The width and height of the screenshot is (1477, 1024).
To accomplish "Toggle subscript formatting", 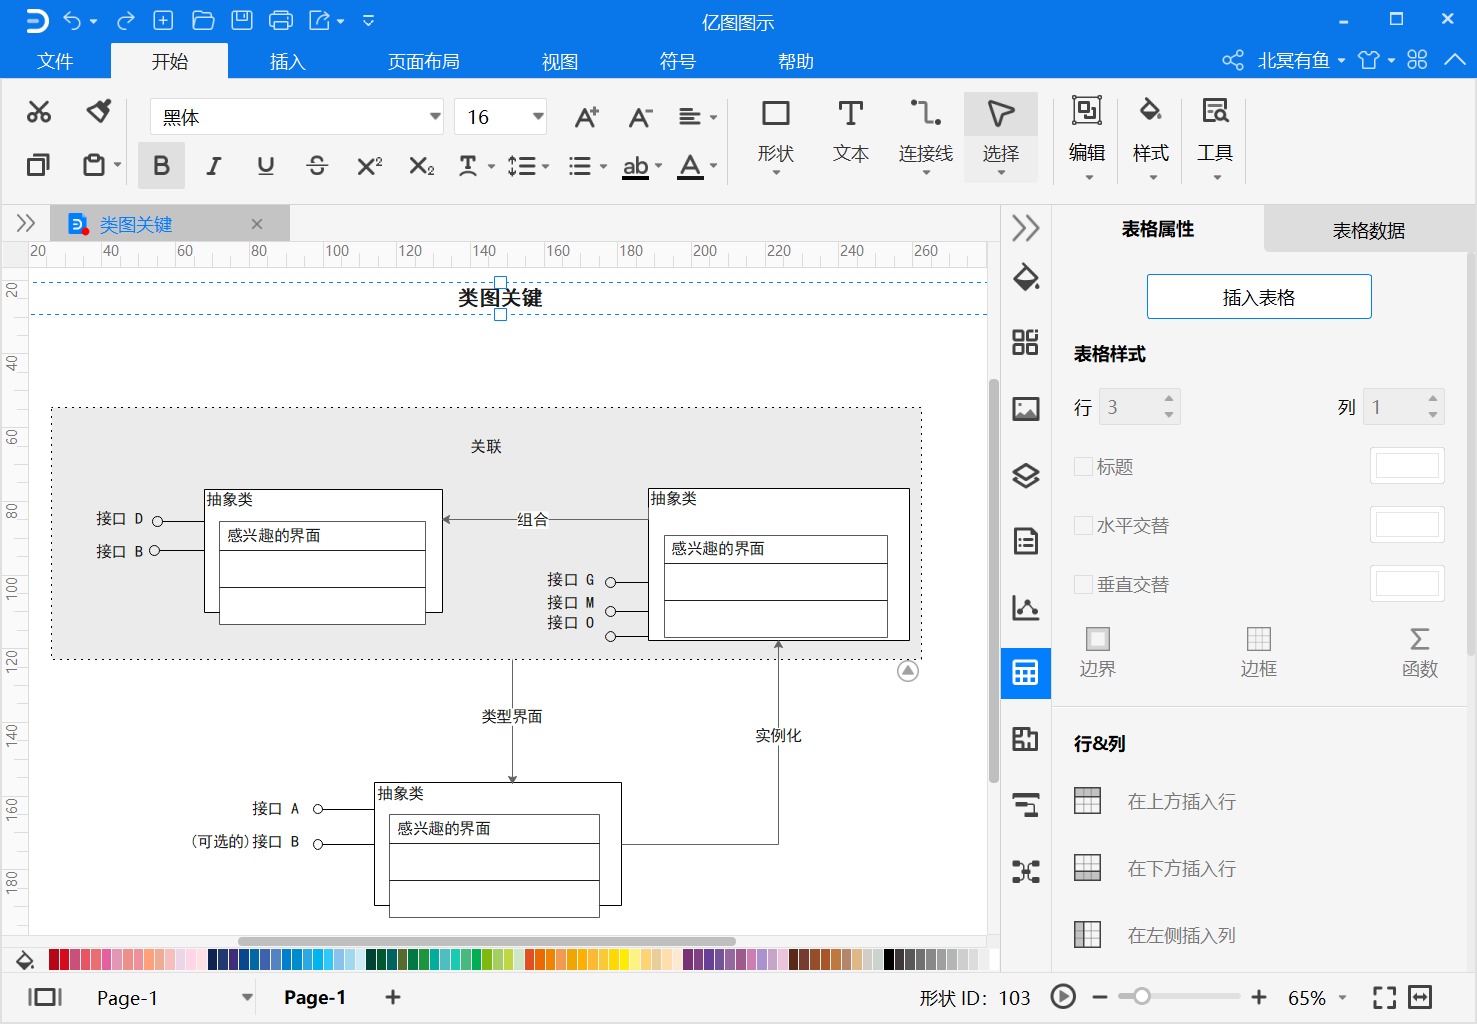I will (422, 166).
